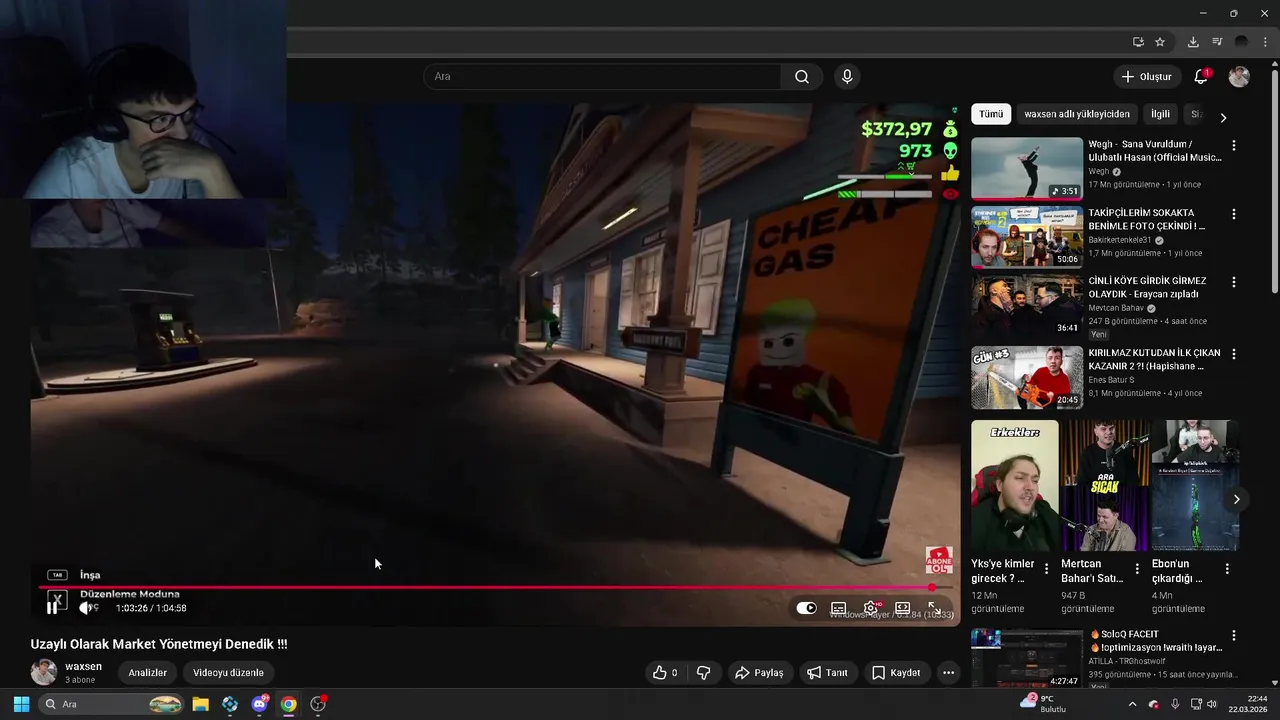1280x720 pixels.
Task: Switch to Chrome in the taskbar
Action: tap(288, 704)
